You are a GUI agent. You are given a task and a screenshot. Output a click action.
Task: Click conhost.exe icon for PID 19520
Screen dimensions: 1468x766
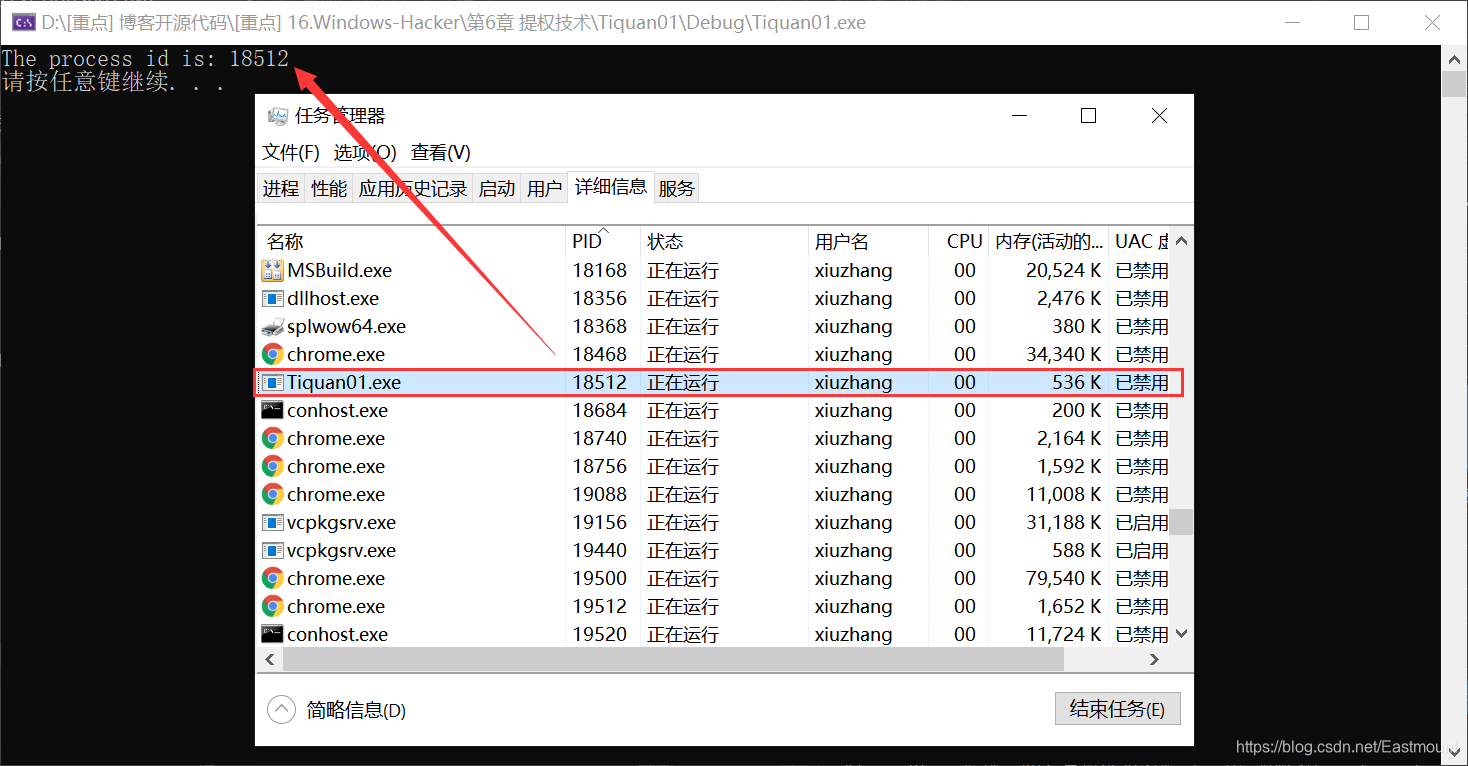pyautogui.click(x=272, y=634)
